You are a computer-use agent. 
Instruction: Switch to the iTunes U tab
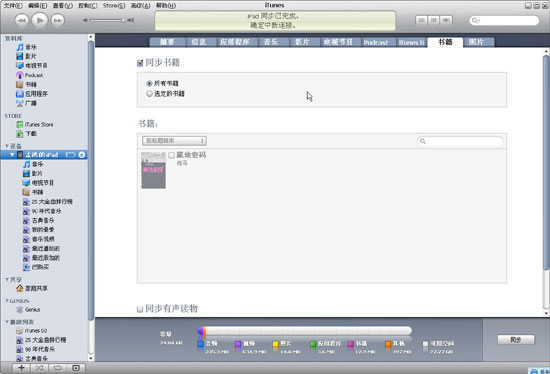coord(411,42)
